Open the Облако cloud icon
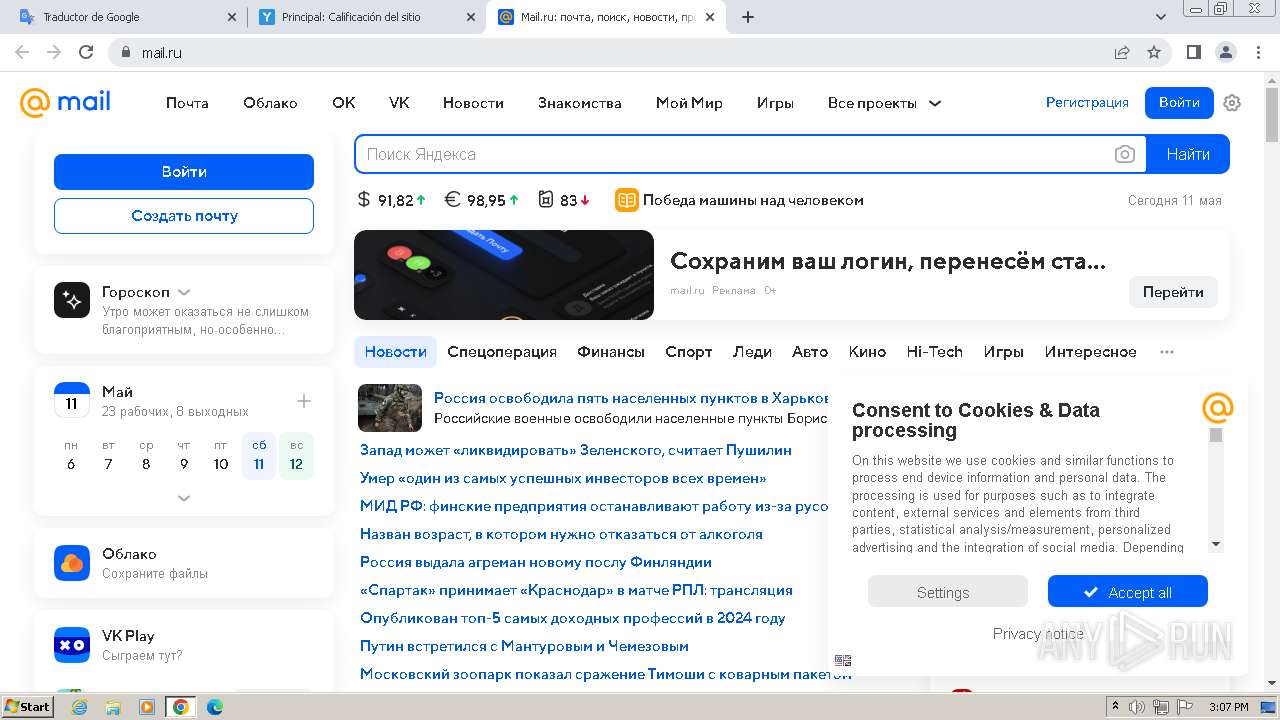The image size is (1280, 720). point(72,563)
